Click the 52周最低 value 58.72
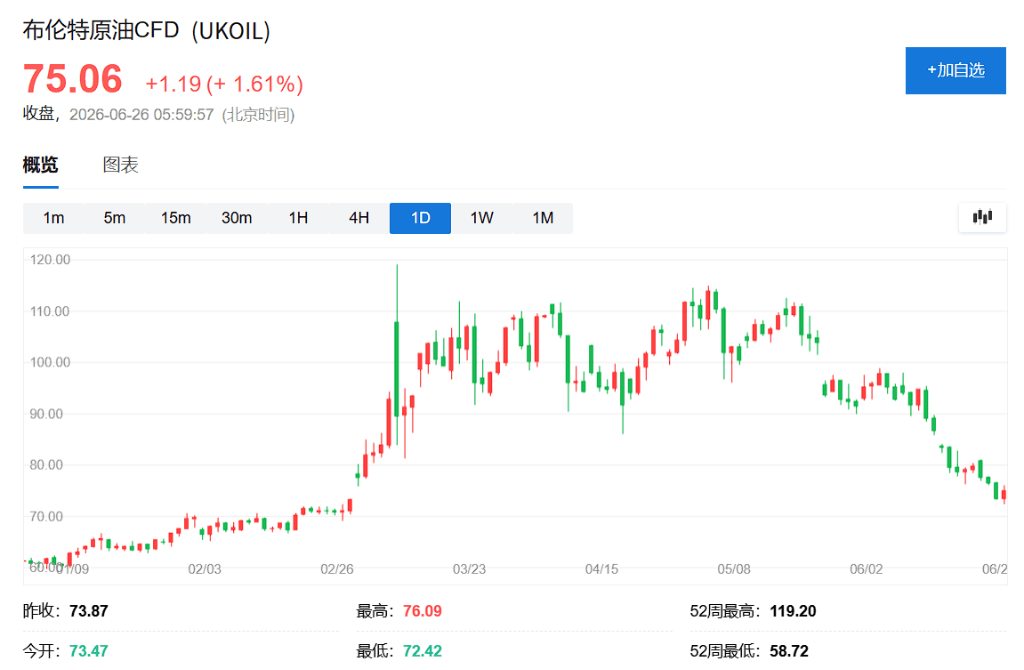This screenshot has height=670, width=1024. 789,651
